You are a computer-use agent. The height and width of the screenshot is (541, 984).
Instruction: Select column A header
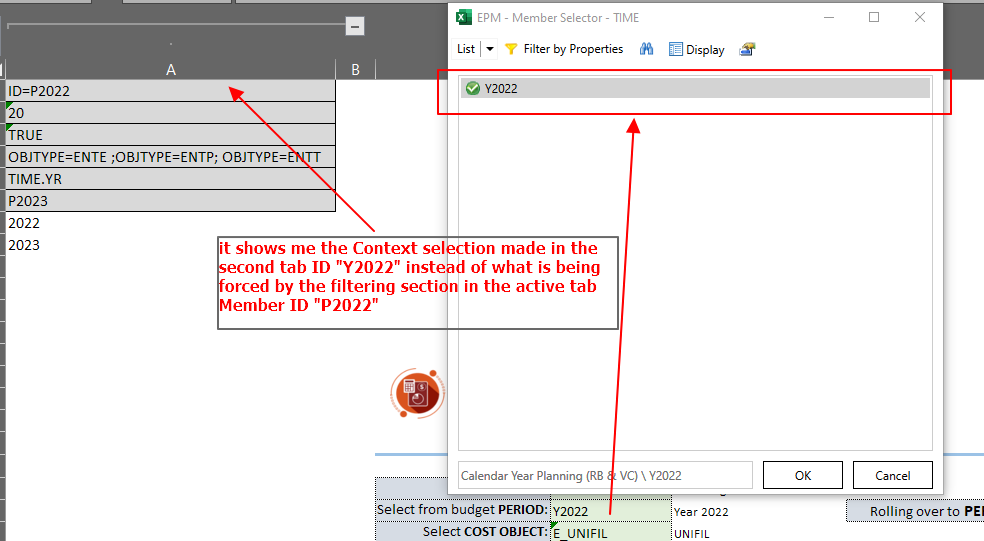(x=171, y=70)
